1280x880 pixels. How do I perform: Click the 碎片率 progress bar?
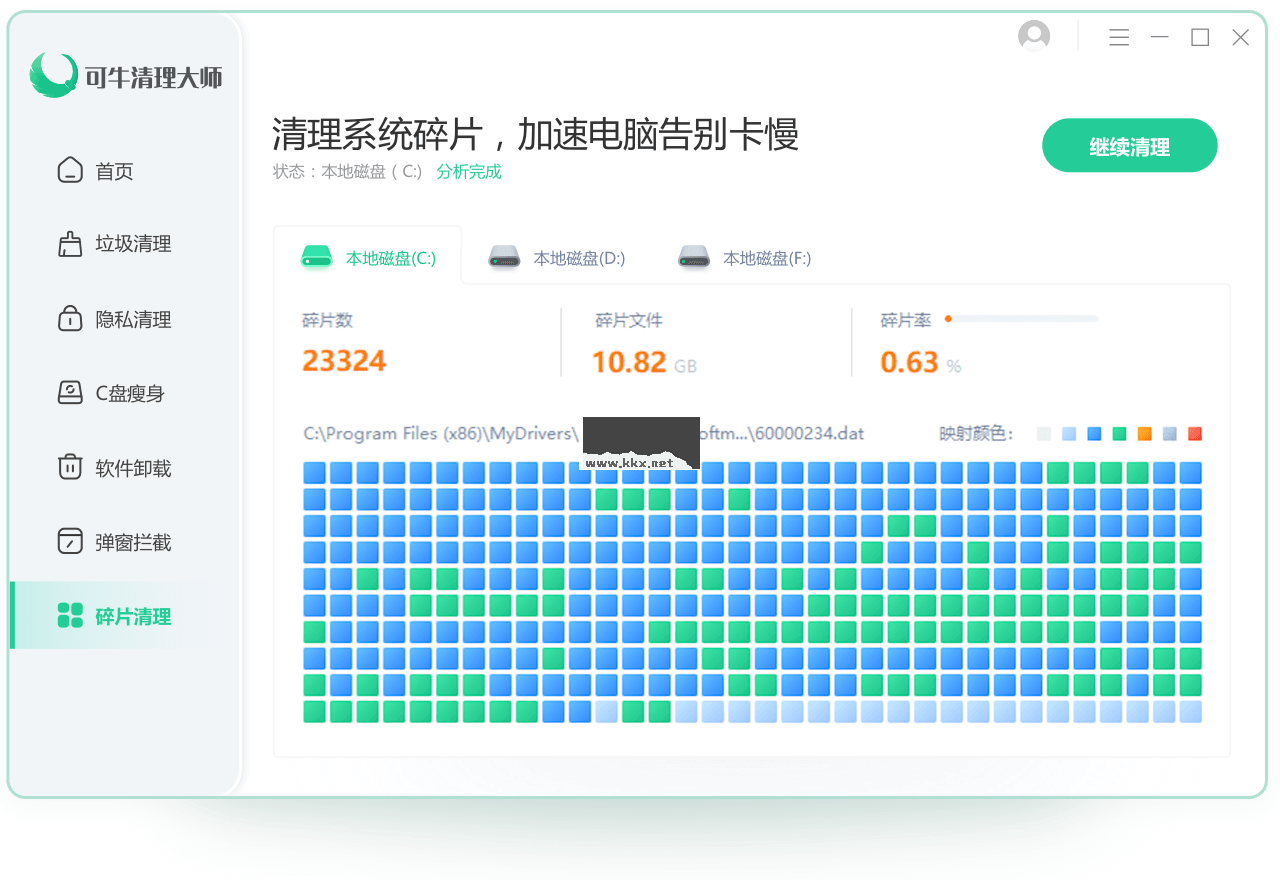point(1020,319)
